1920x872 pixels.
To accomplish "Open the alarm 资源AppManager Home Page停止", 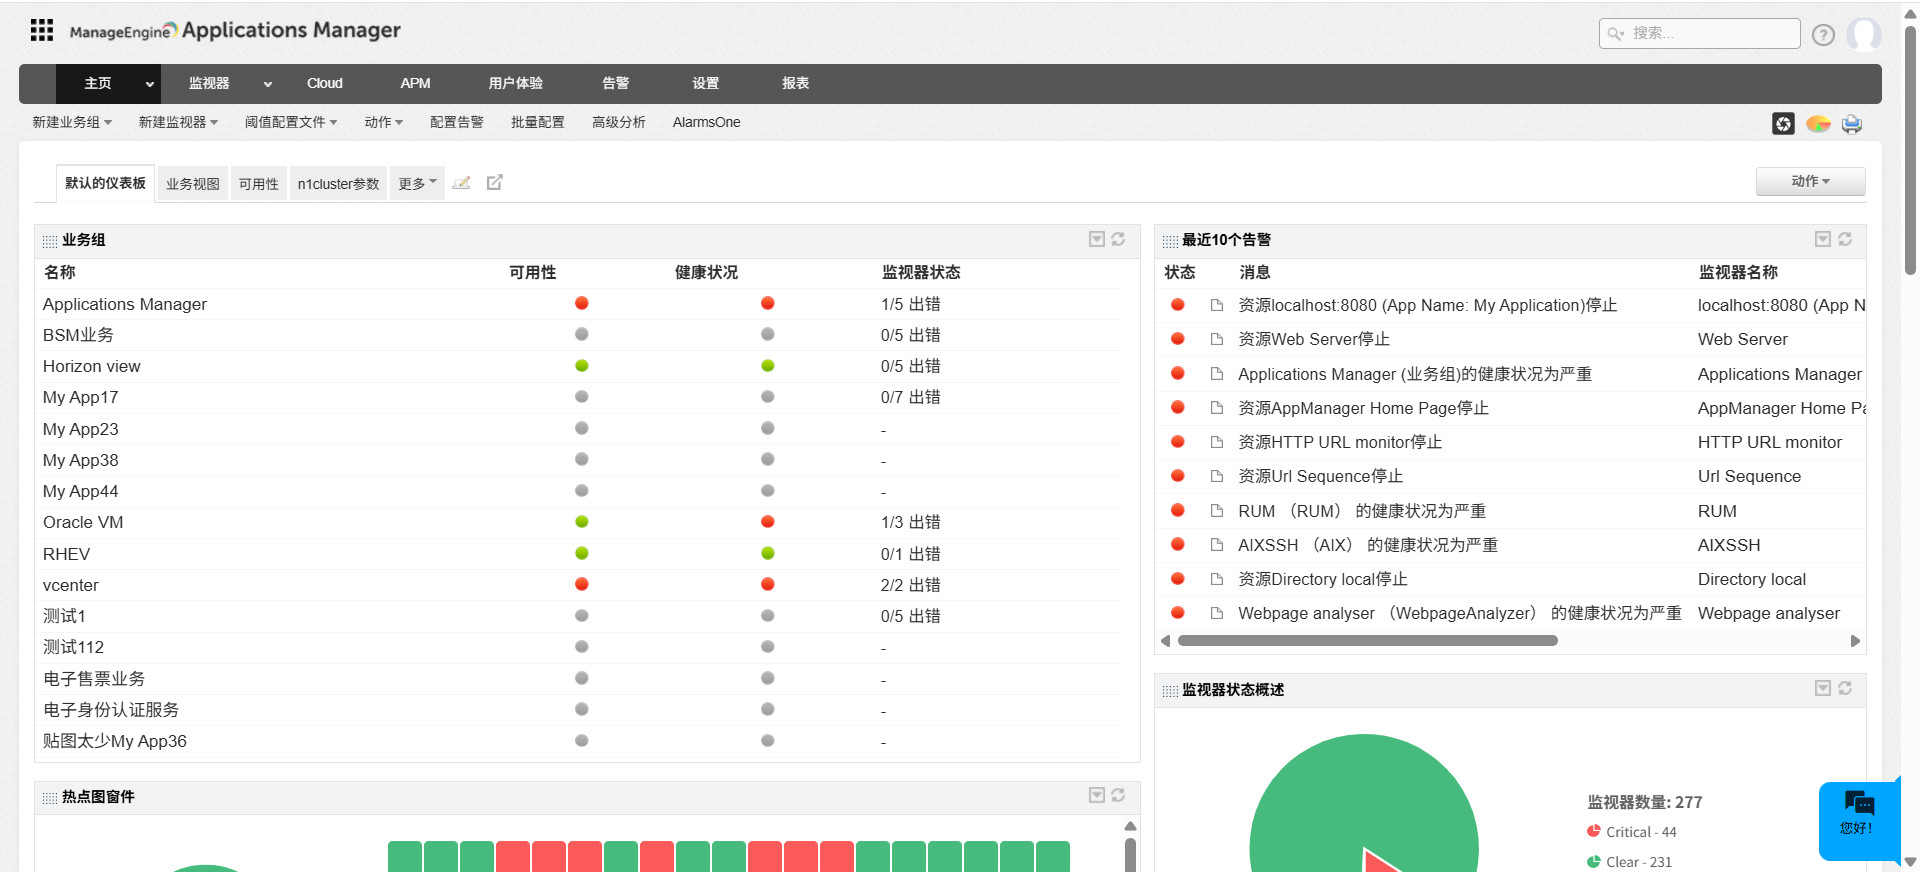I will click(x=1363, y=408).
